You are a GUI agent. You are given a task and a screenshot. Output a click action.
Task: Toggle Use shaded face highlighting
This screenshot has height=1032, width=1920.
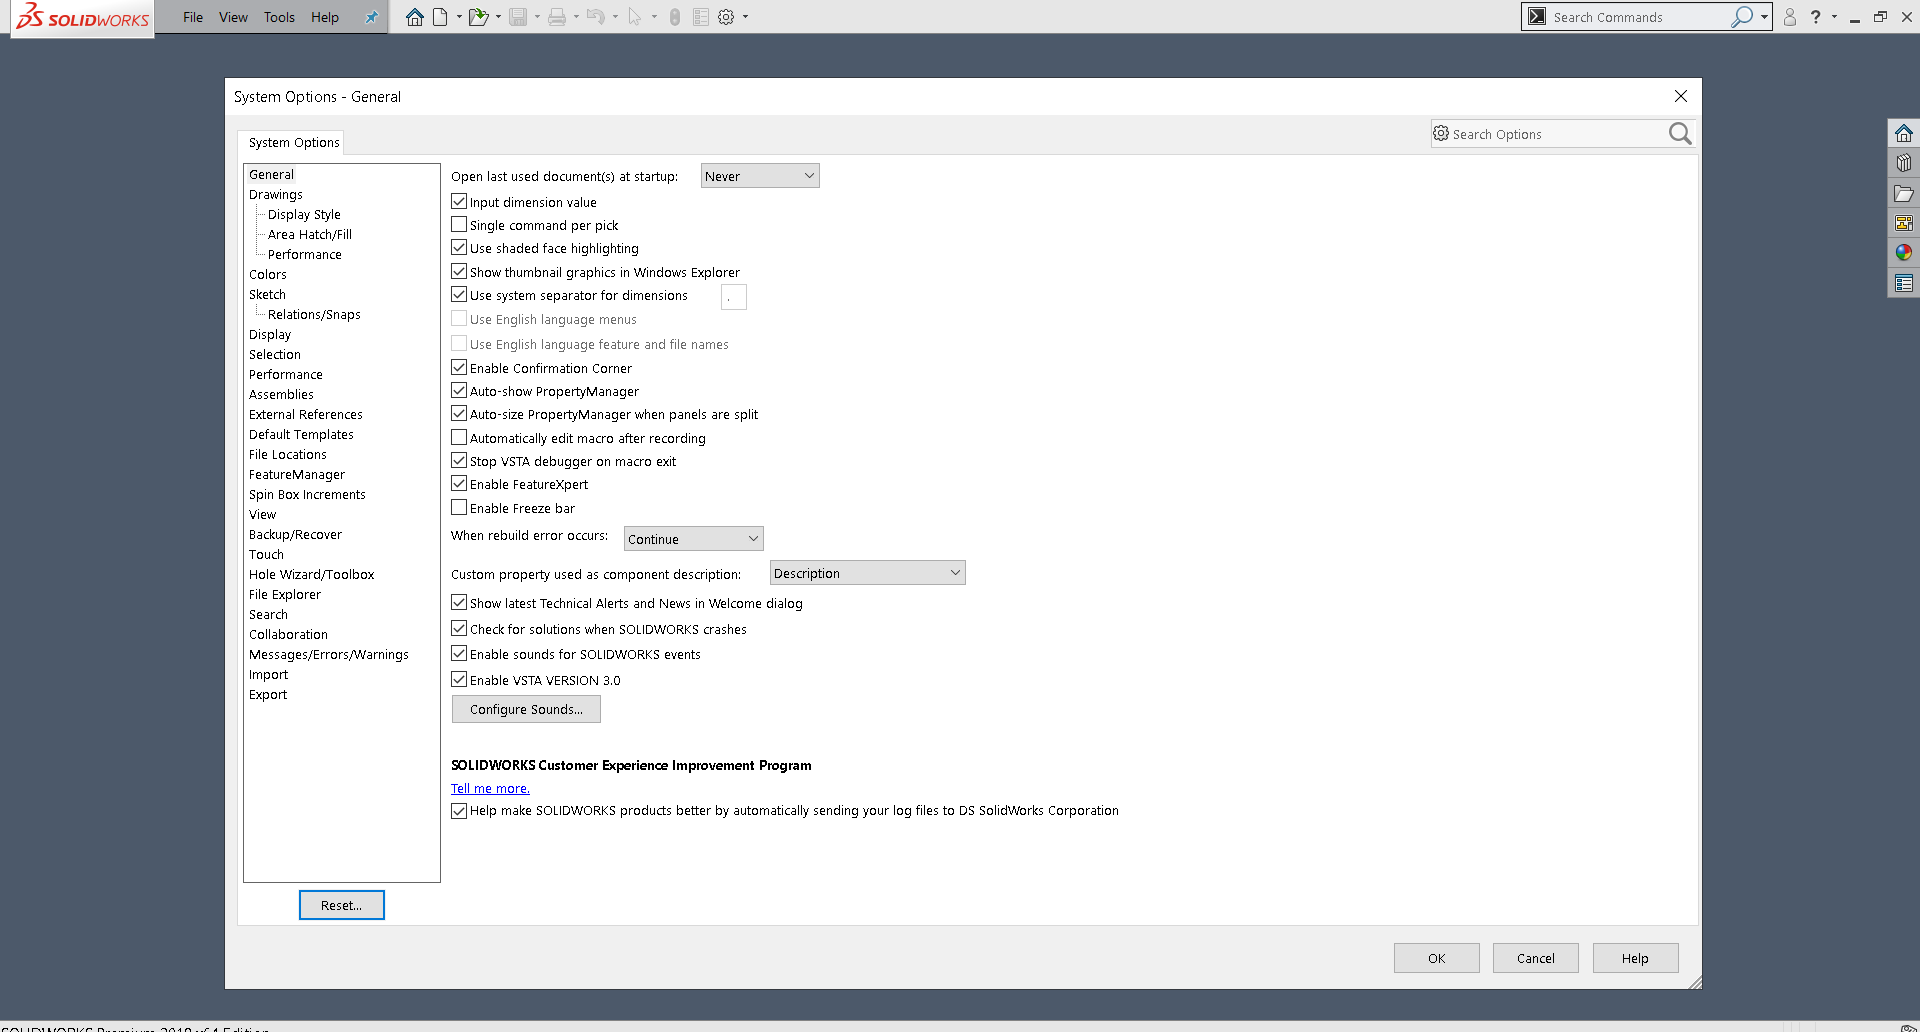(459, 248)
